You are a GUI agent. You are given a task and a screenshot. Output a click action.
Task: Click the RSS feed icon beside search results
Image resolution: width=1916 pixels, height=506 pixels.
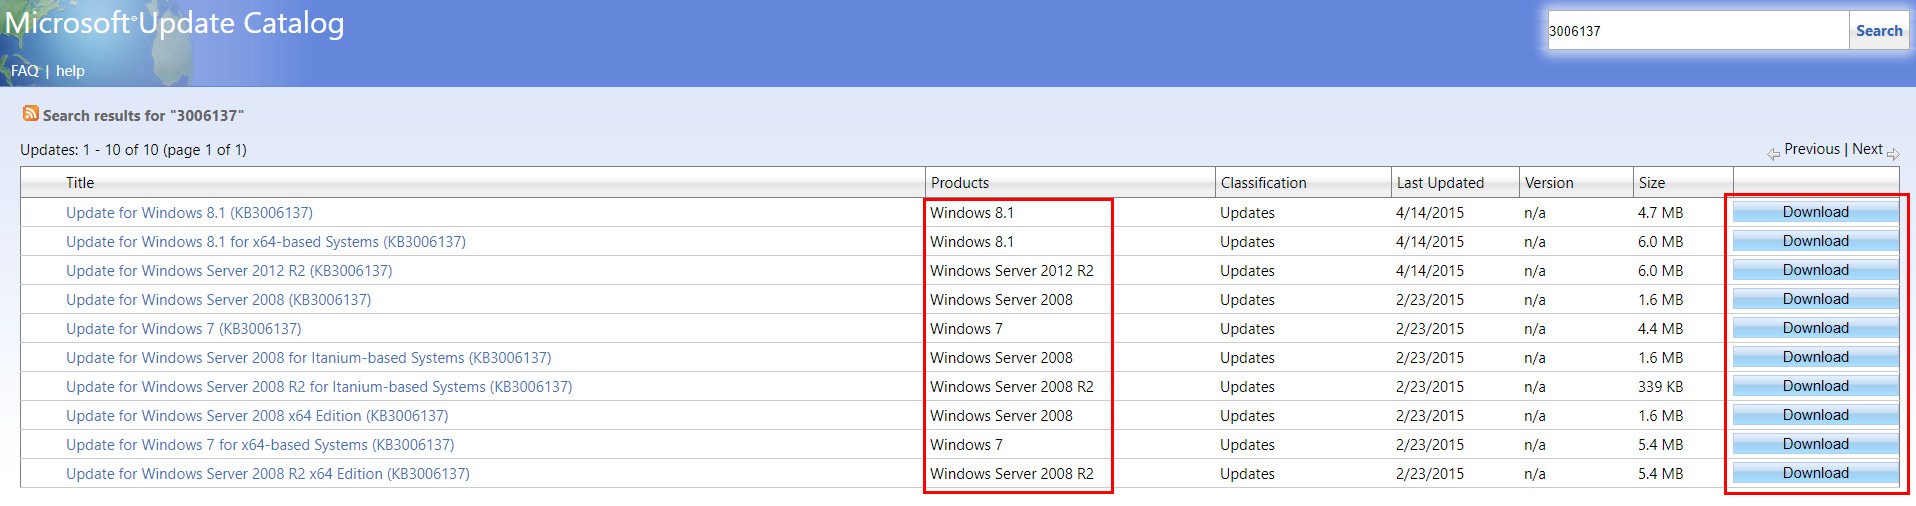[x=31, y=114]
